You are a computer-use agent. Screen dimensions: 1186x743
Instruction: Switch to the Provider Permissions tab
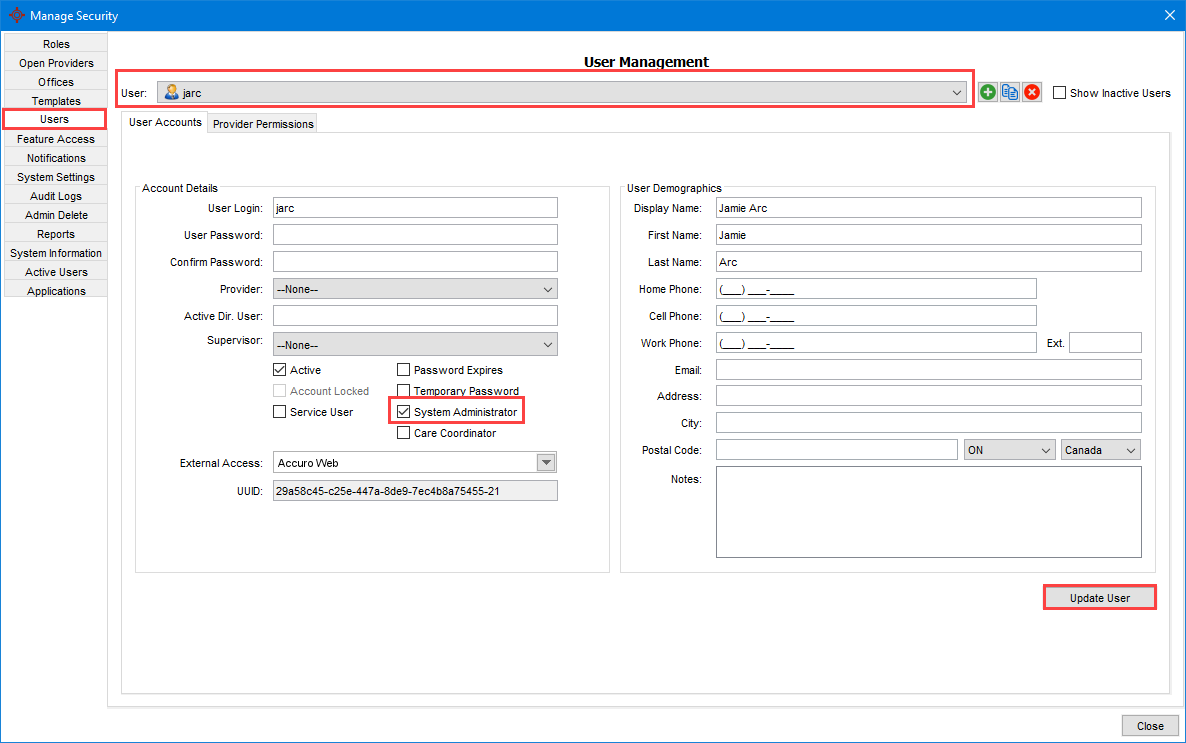coord(261,124)
